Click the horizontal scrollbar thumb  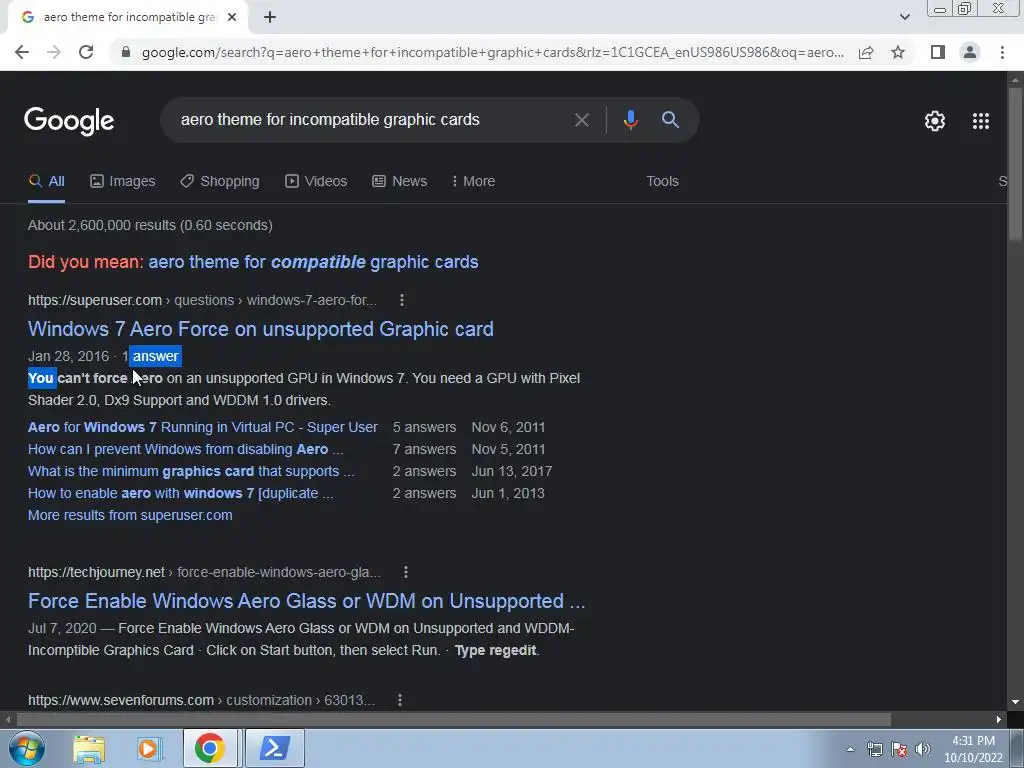(454, 719)
